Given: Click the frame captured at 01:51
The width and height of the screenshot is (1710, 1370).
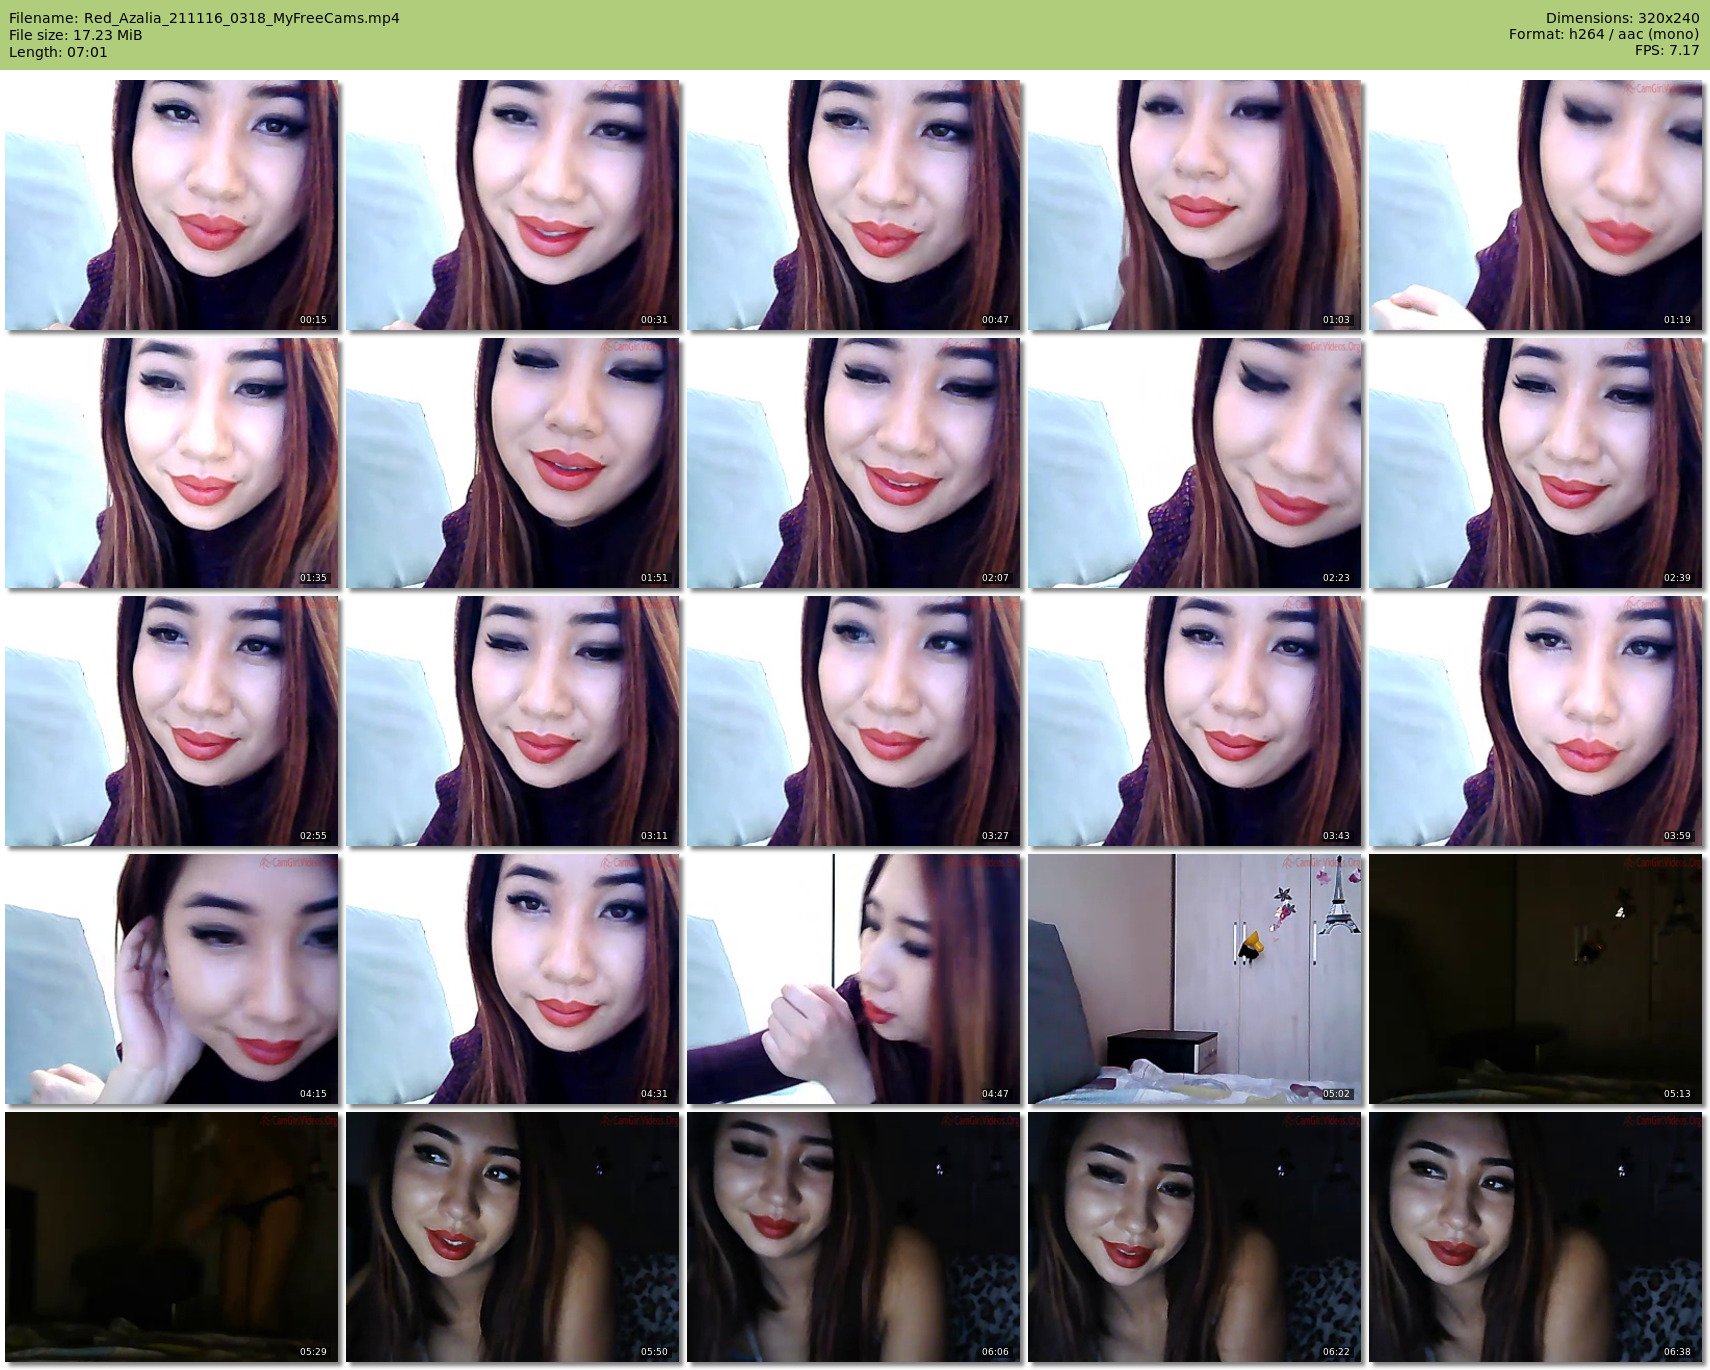Looking at the screenshot, I should tap(513, 463).
